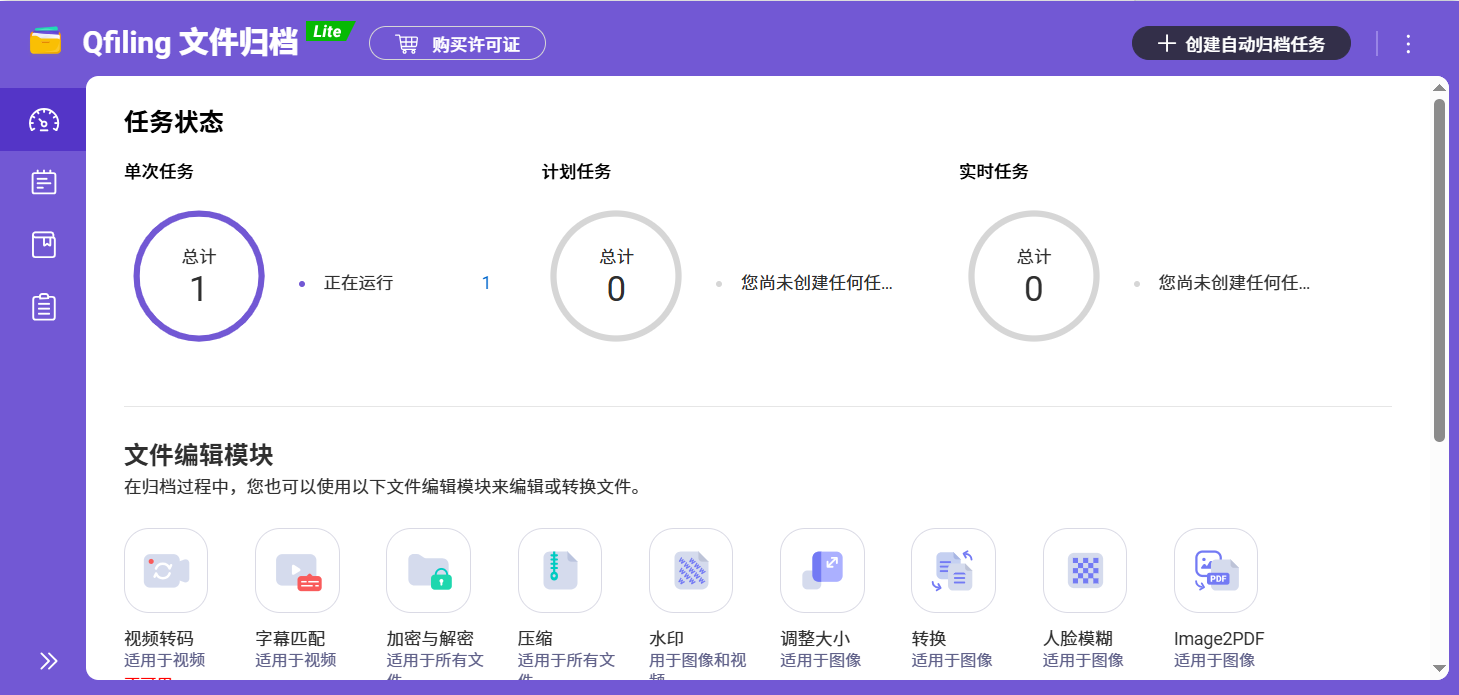Click the 调整大小 label text
Screen dimensions: 1459x695
[815, 639]
